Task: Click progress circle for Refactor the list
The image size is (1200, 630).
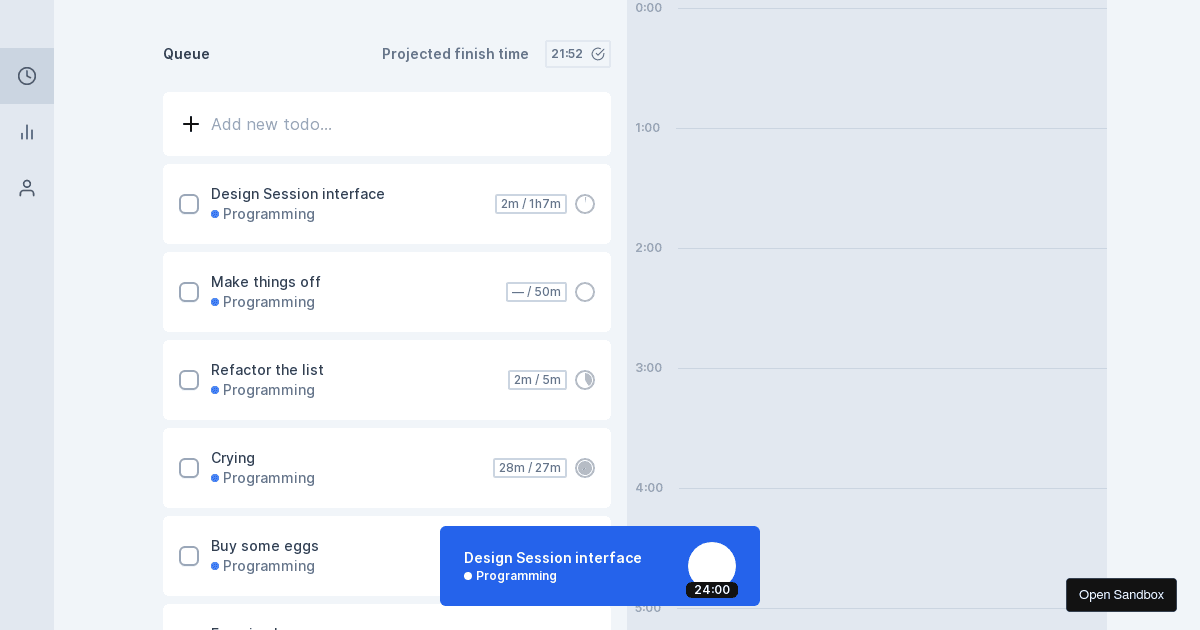Action: pyautogui.click(x=585, y=380)
